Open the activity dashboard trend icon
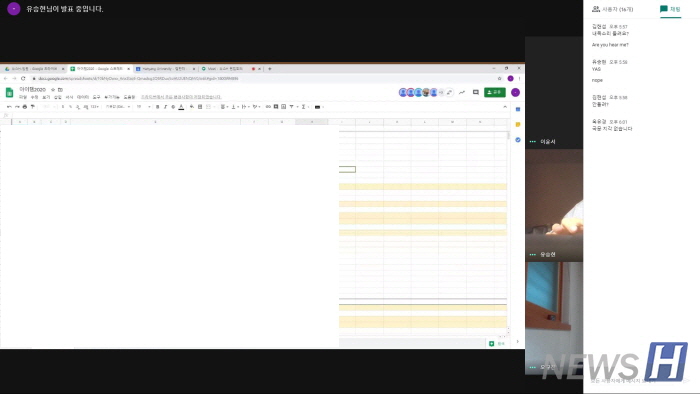Viewport: 700px width, 394px height. [462, 92]
